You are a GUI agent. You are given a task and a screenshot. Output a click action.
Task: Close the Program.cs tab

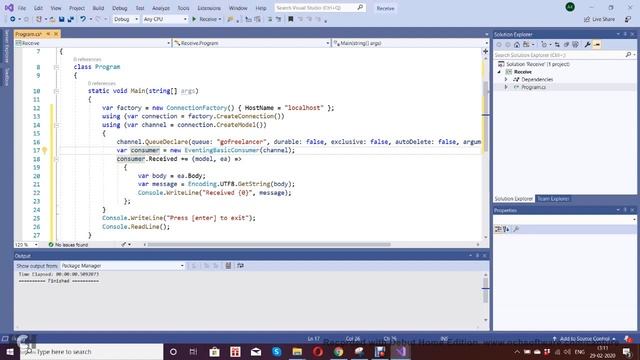(x=56, y=34)
